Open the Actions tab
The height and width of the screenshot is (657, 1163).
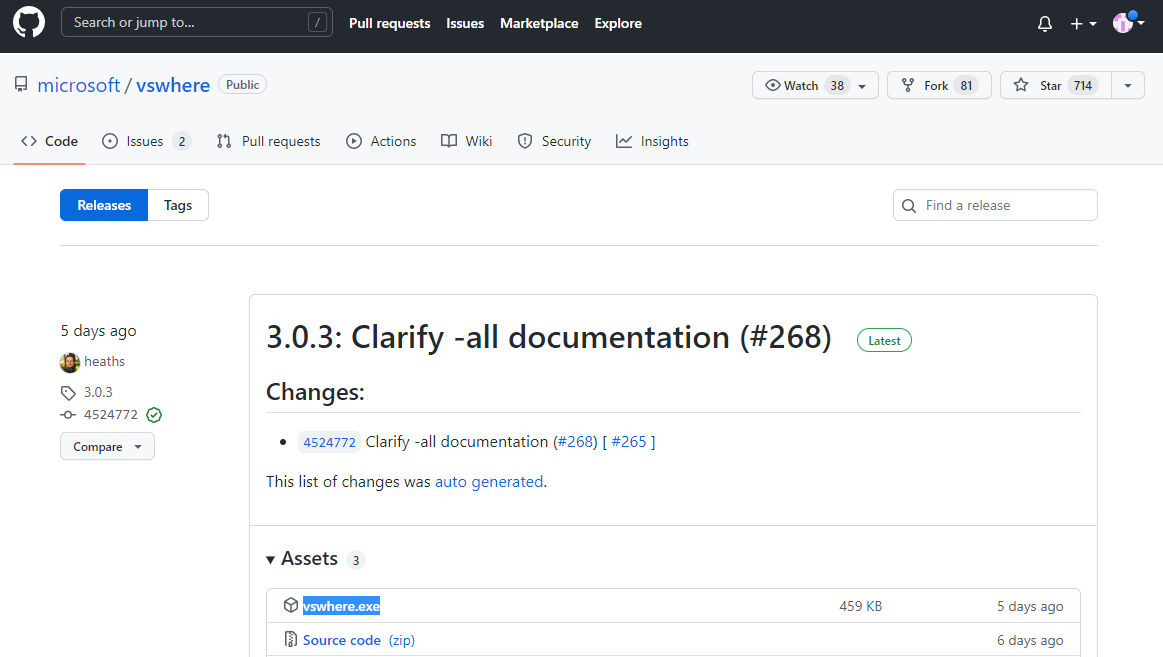(381, 141)
